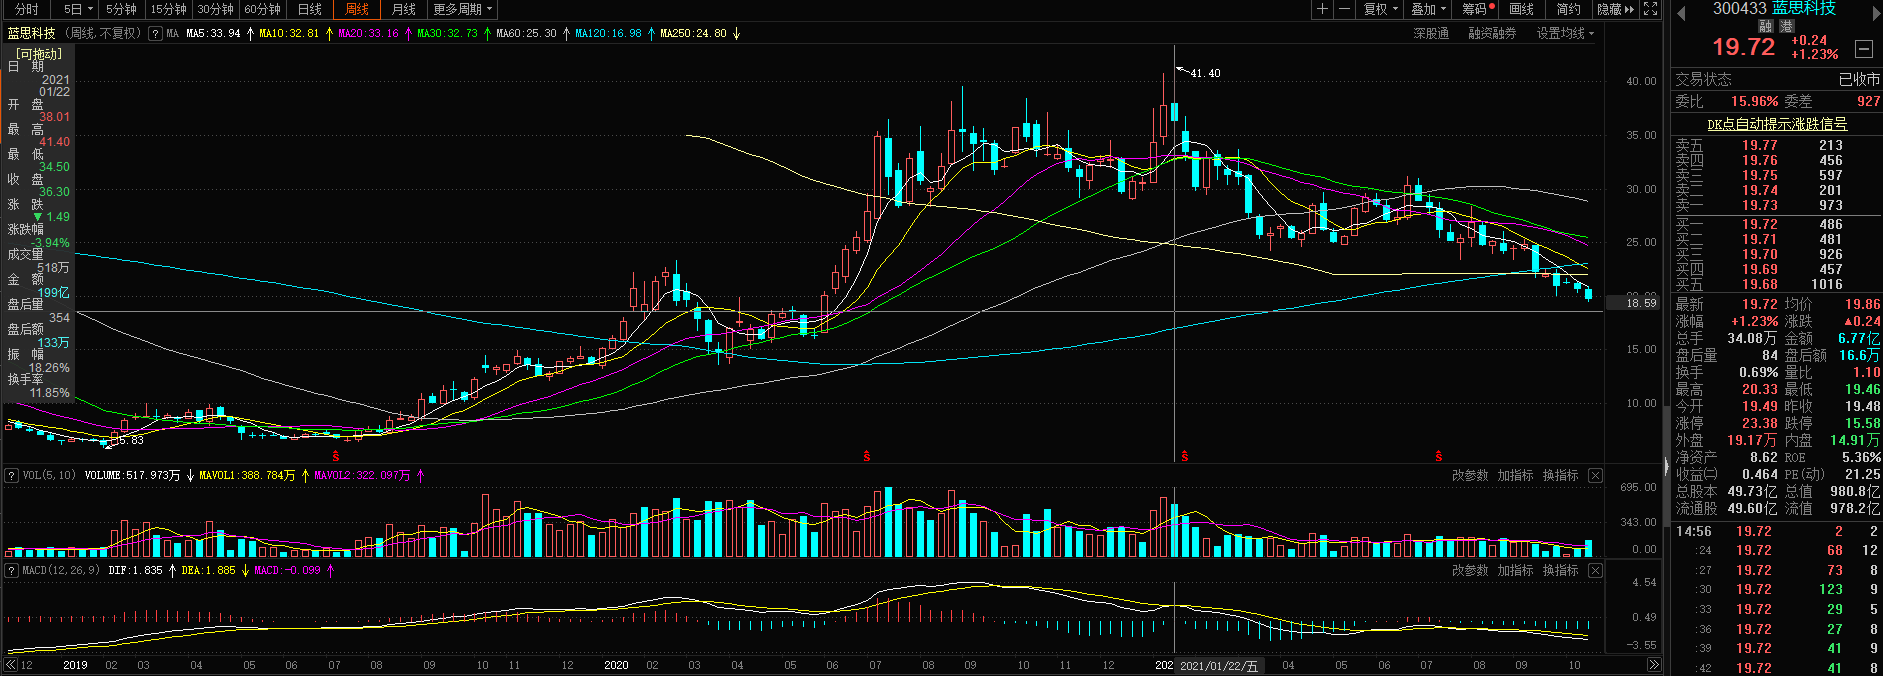Zoom out the chart with the minus icon
1883x676 pixels.
pos(1344,9)
